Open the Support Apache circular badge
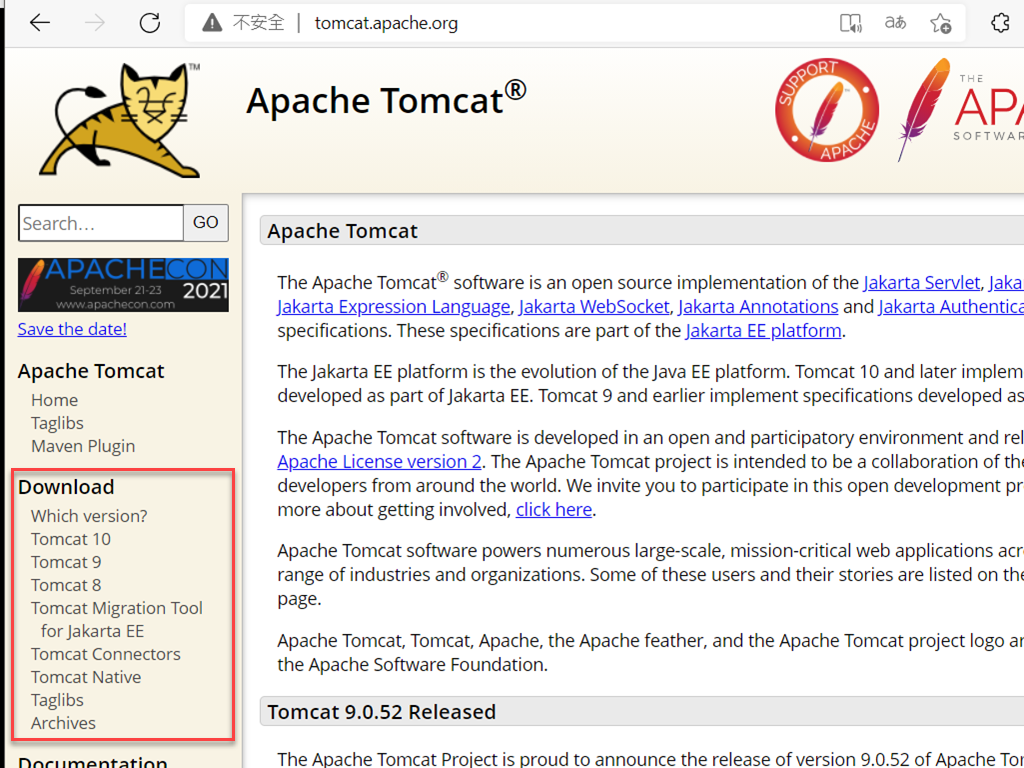Image resolution: width=1024 pixels, height=768 pixels. pos(827,110)
